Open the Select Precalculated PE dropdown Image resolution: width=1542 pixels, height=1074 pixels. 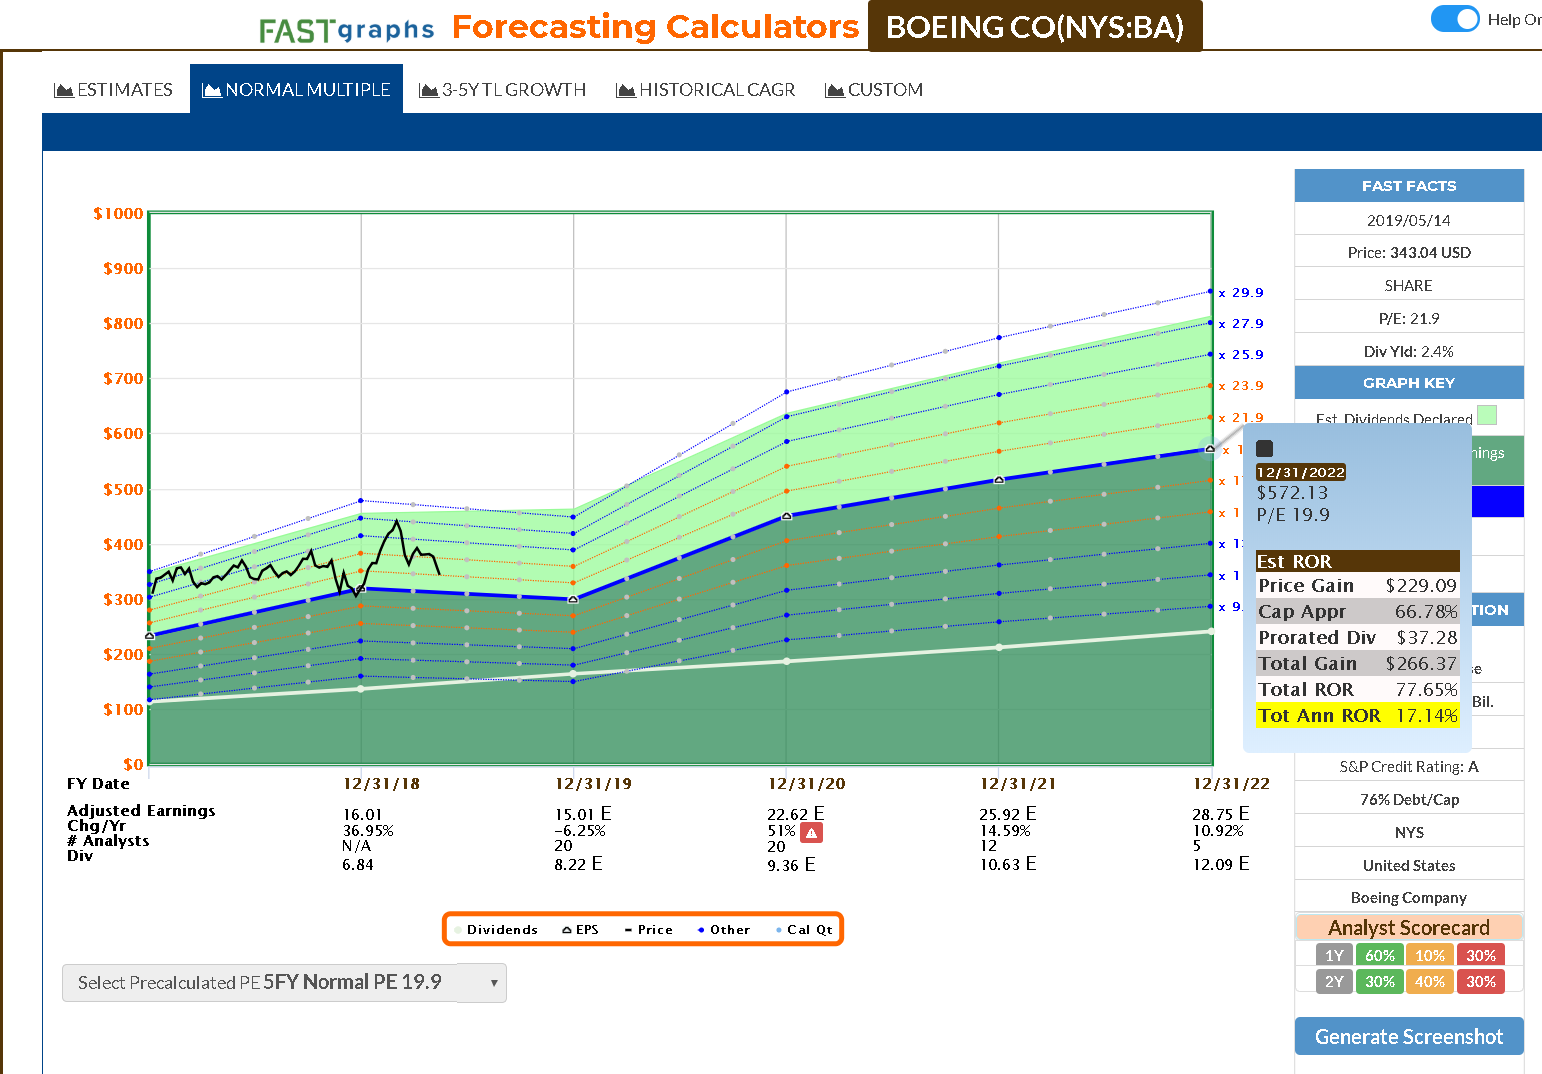[x=284, y=983]
